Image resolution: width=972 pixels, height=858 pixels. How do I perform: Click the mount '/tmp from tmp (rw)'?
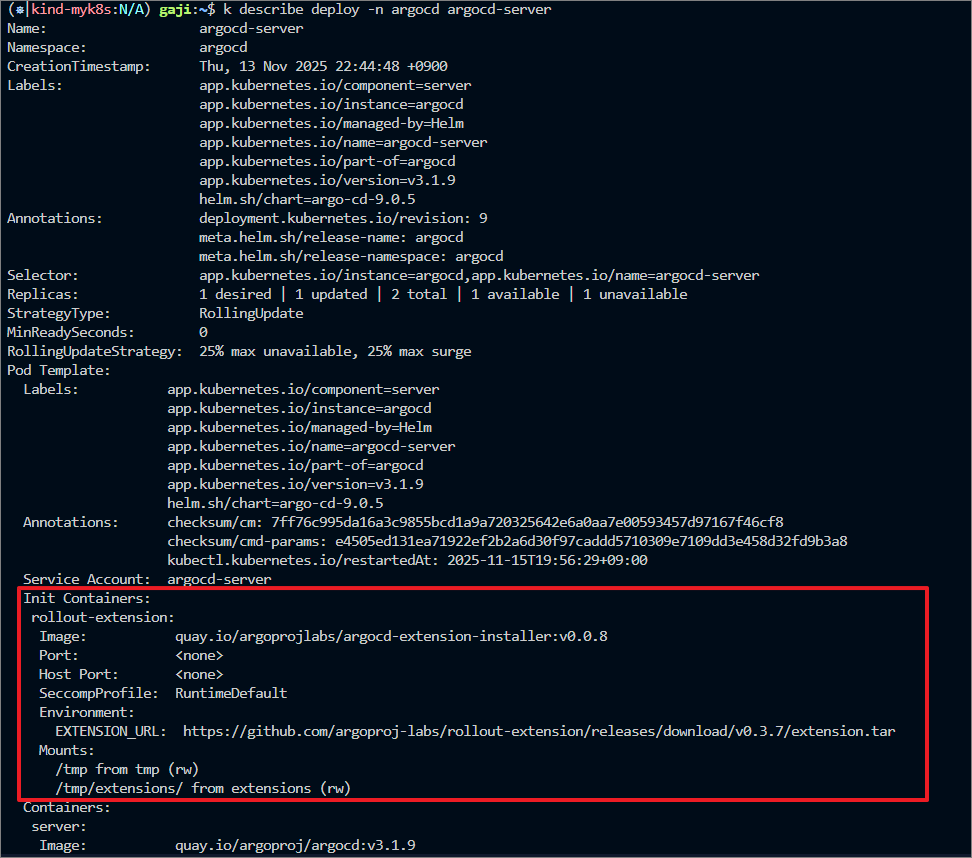pos(127,769)
